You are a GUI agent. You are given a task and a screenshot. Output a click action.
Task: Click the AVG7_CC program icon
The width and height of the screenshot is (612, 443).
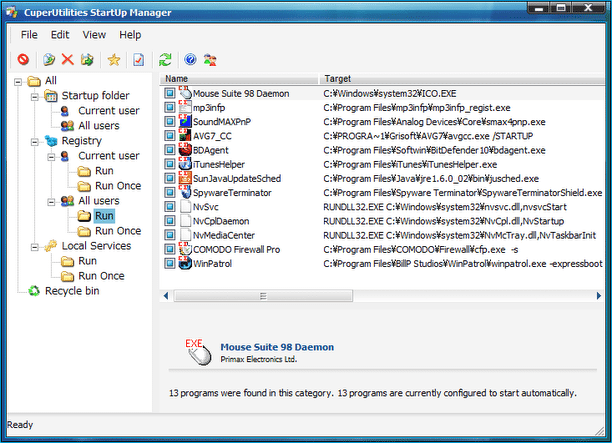[x=185, y=136]
